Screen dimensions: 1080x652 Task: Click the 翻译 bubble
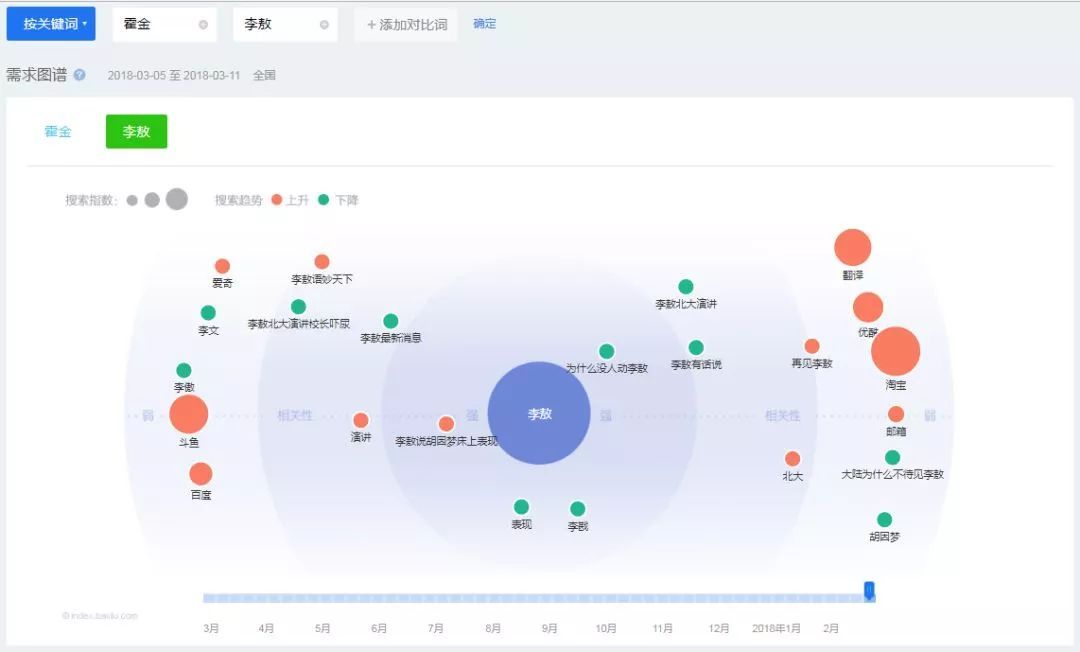pos(853,248)
